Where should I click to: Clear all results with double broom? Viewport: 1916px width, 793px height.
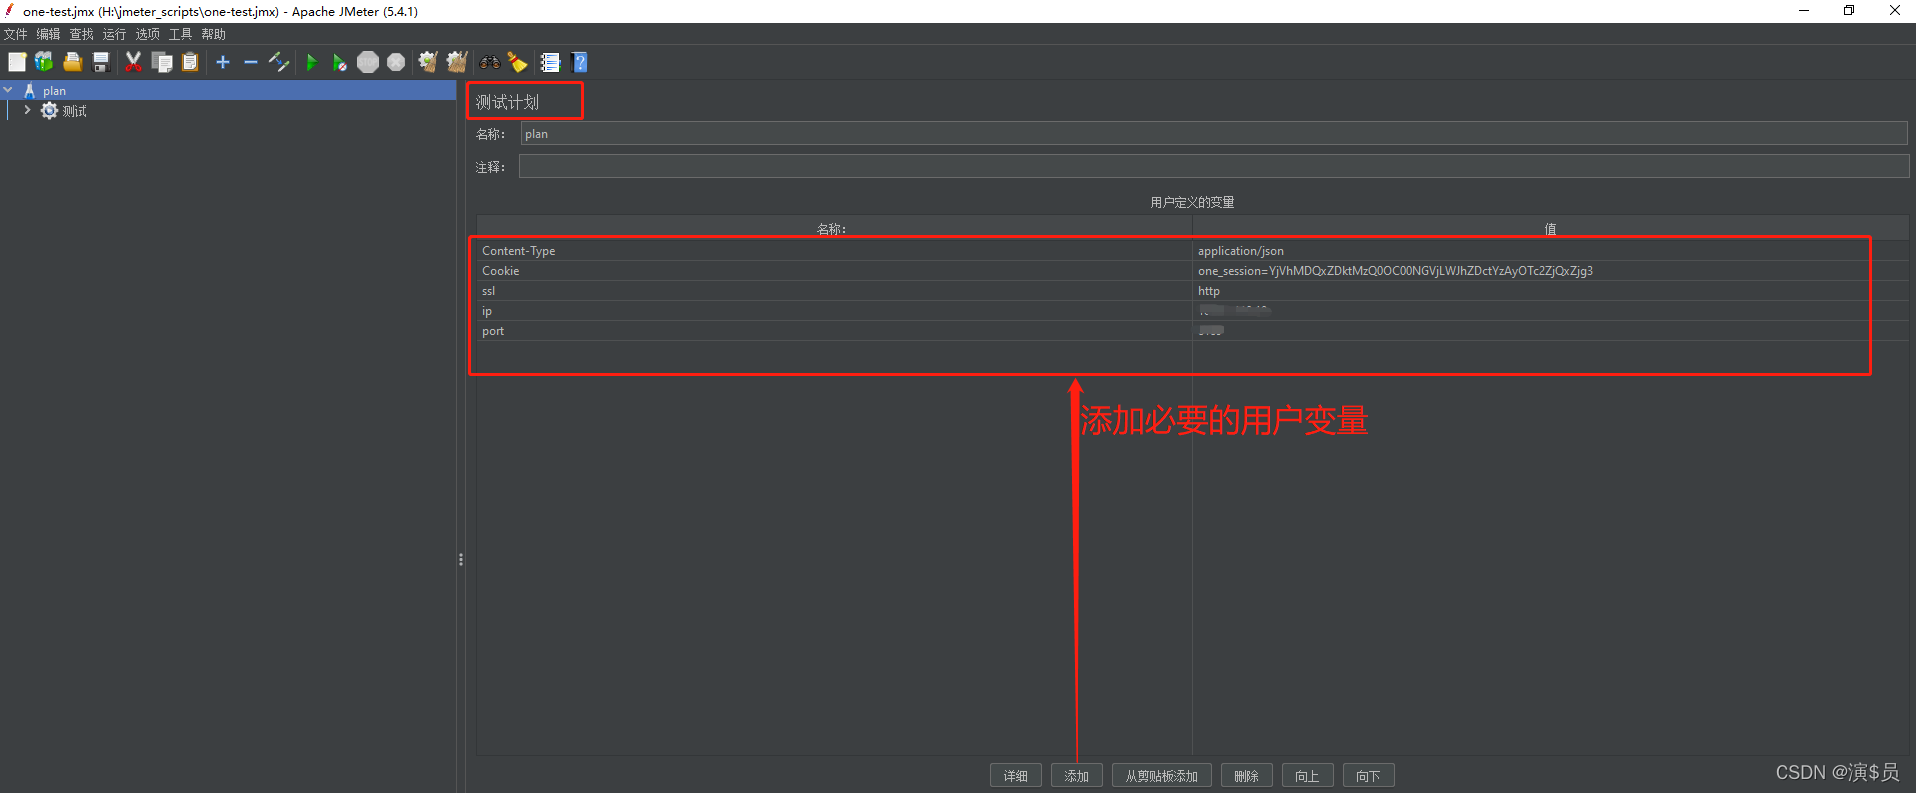[x=457, y=62]
